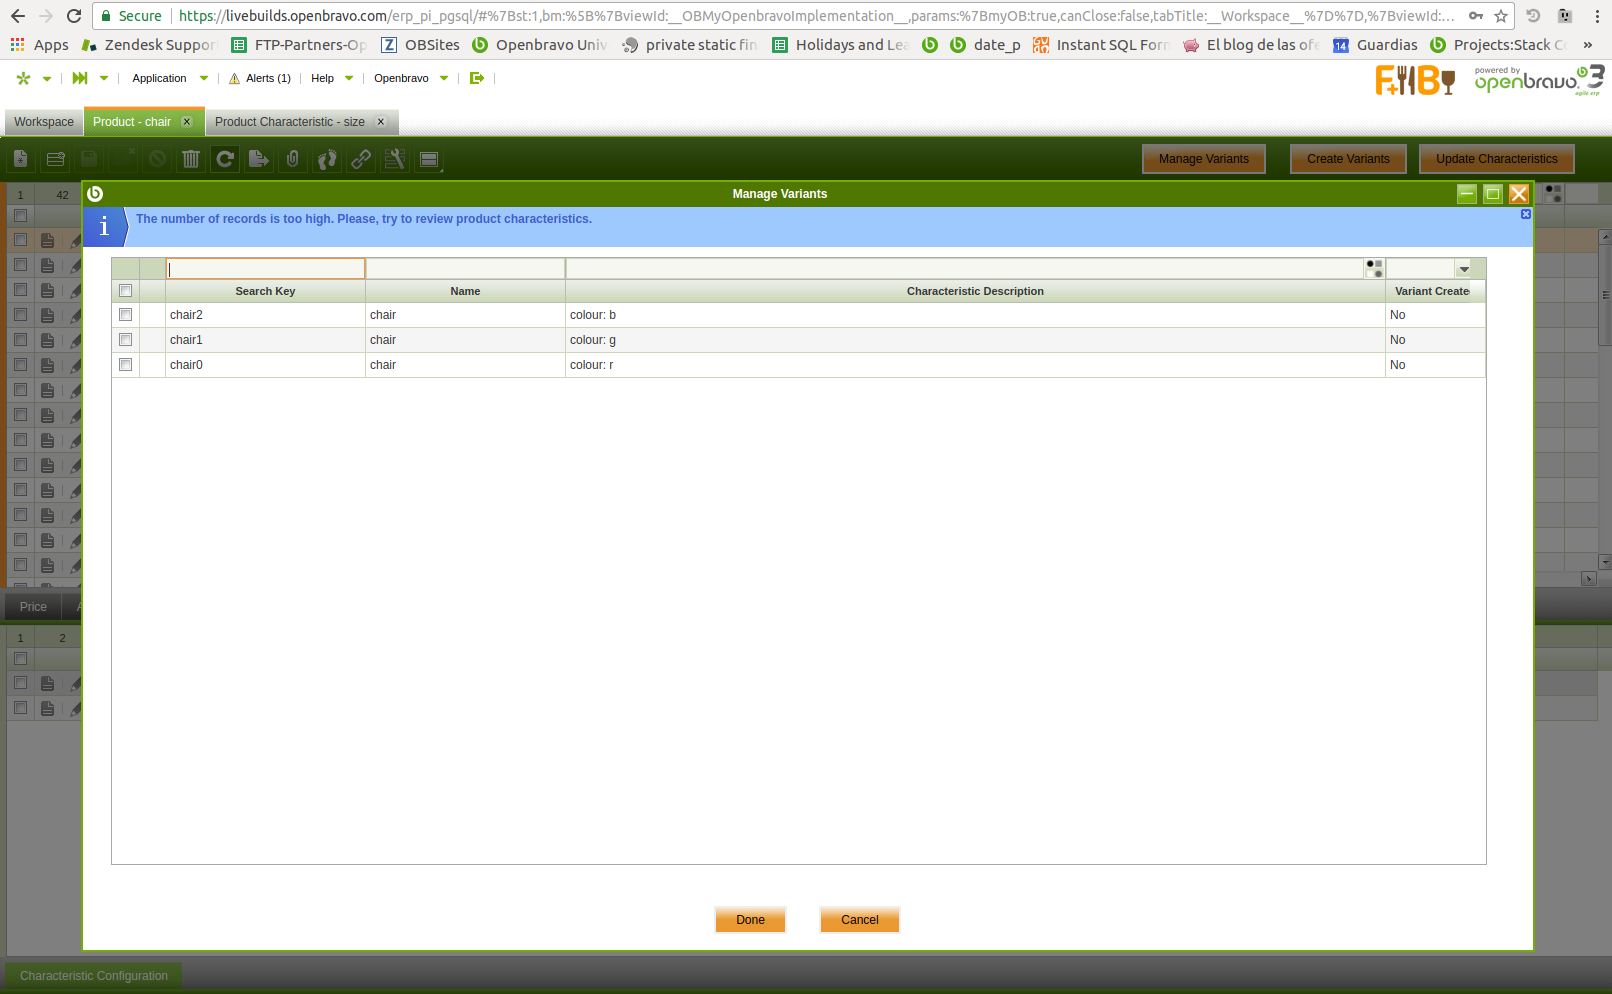
Task: Click the quick launch forward icon
Action: click(x=80, y=78)
